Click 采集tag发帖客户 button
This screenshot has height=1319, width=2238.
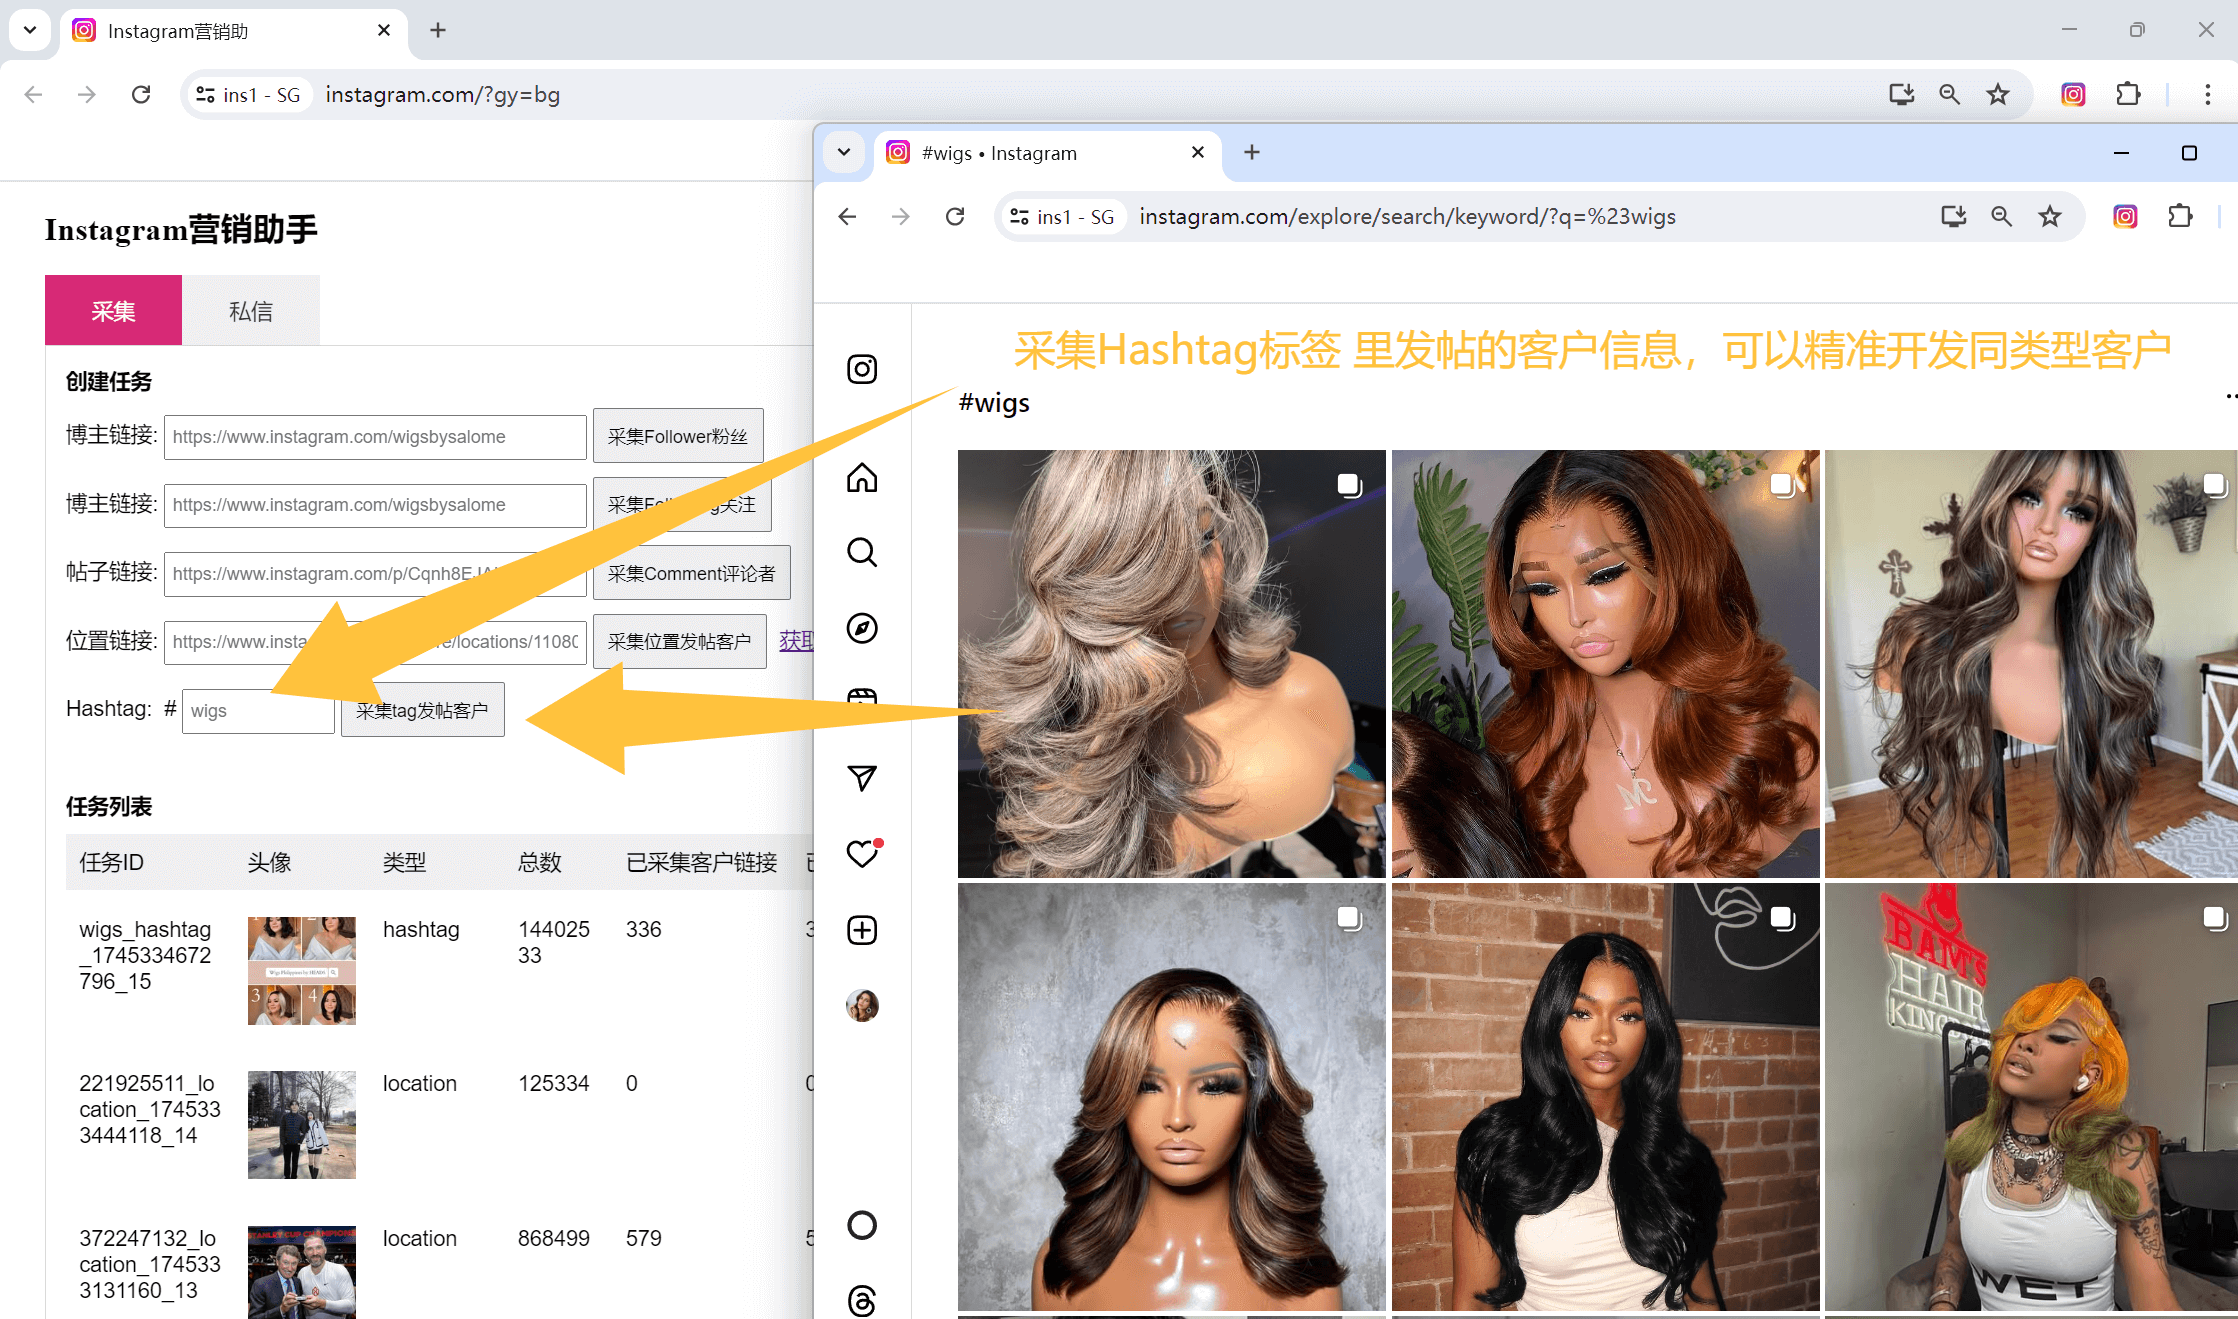click(423, 710)
